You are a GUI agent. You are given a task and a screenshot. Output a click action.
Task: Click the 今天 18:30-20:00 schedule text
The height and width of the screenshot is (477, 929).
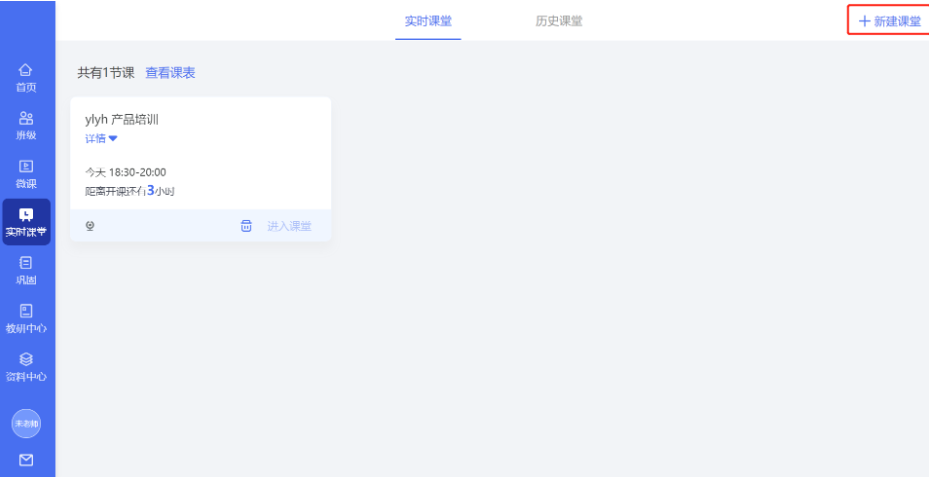(x=126, y=172)
